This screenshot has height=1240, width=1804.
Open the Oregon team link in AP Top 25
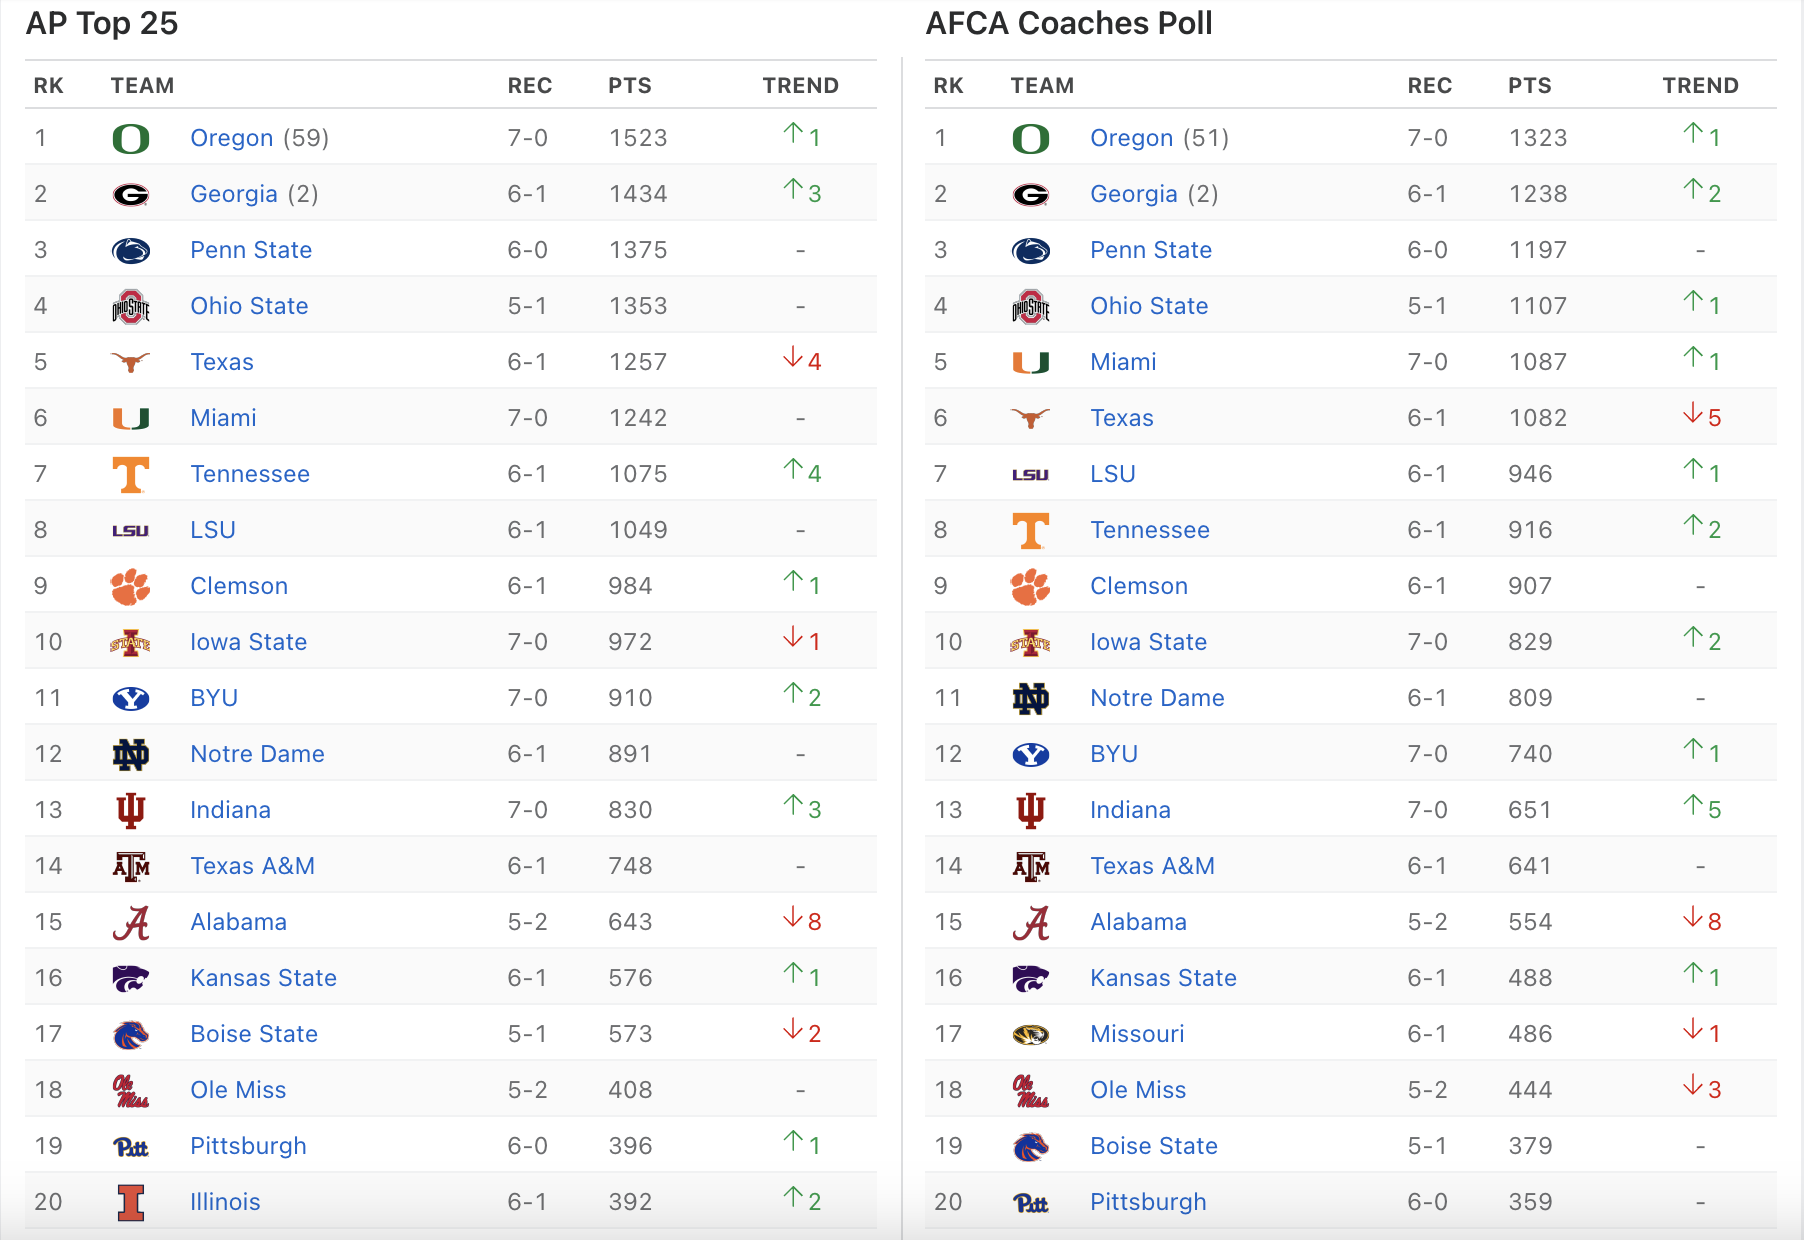[232, 138]
